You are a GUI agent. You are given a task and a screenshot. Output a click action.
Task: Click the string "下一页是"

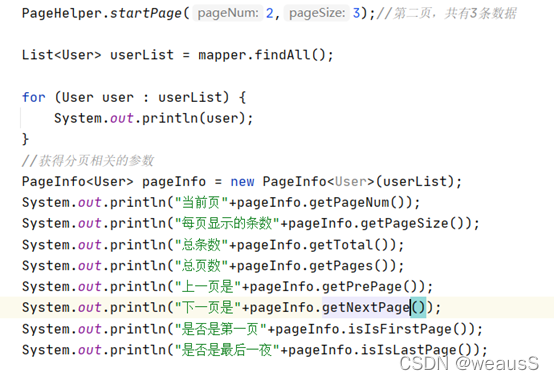pyautogui.click(x=208, y=307)
